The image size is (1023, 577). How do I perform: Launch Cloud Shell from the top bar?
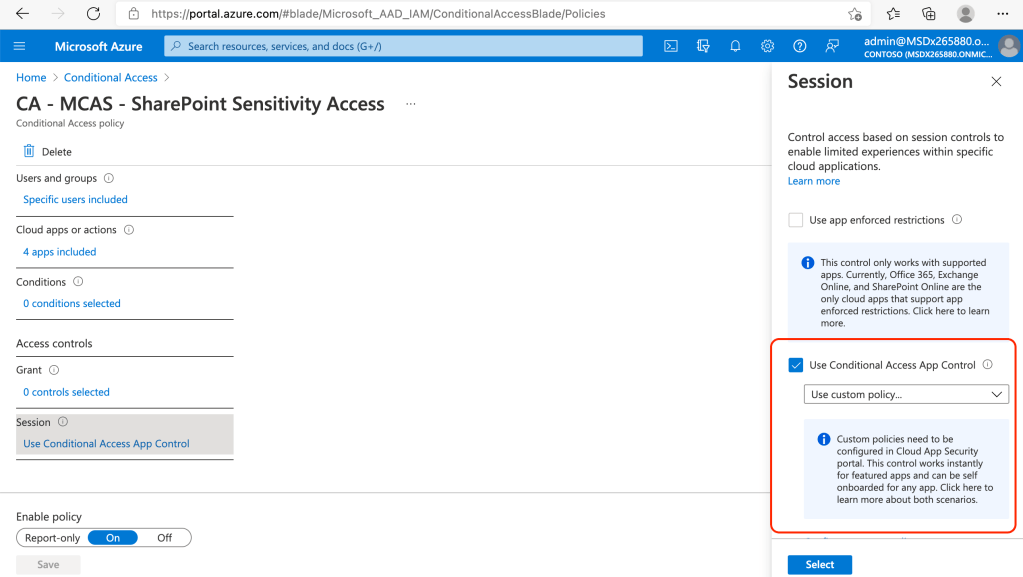point(672,46)
